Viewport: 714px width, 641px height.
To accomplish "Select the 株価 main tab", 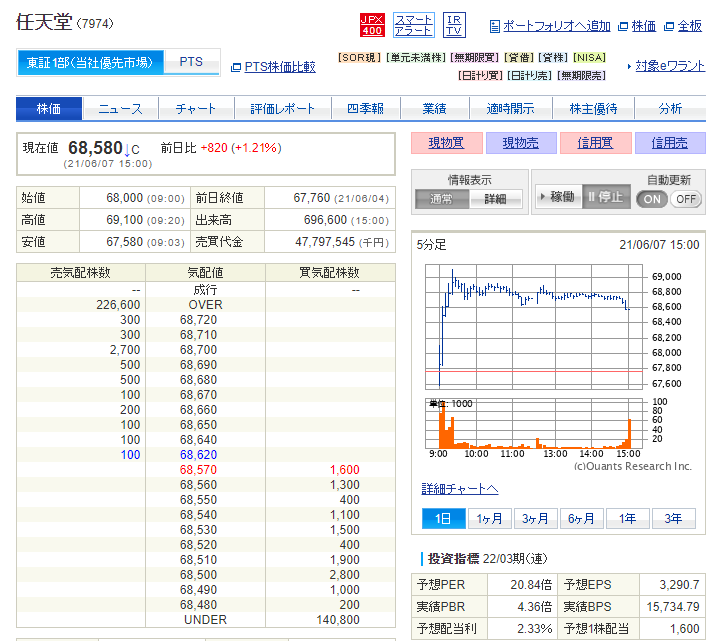I will coord(49,109).
